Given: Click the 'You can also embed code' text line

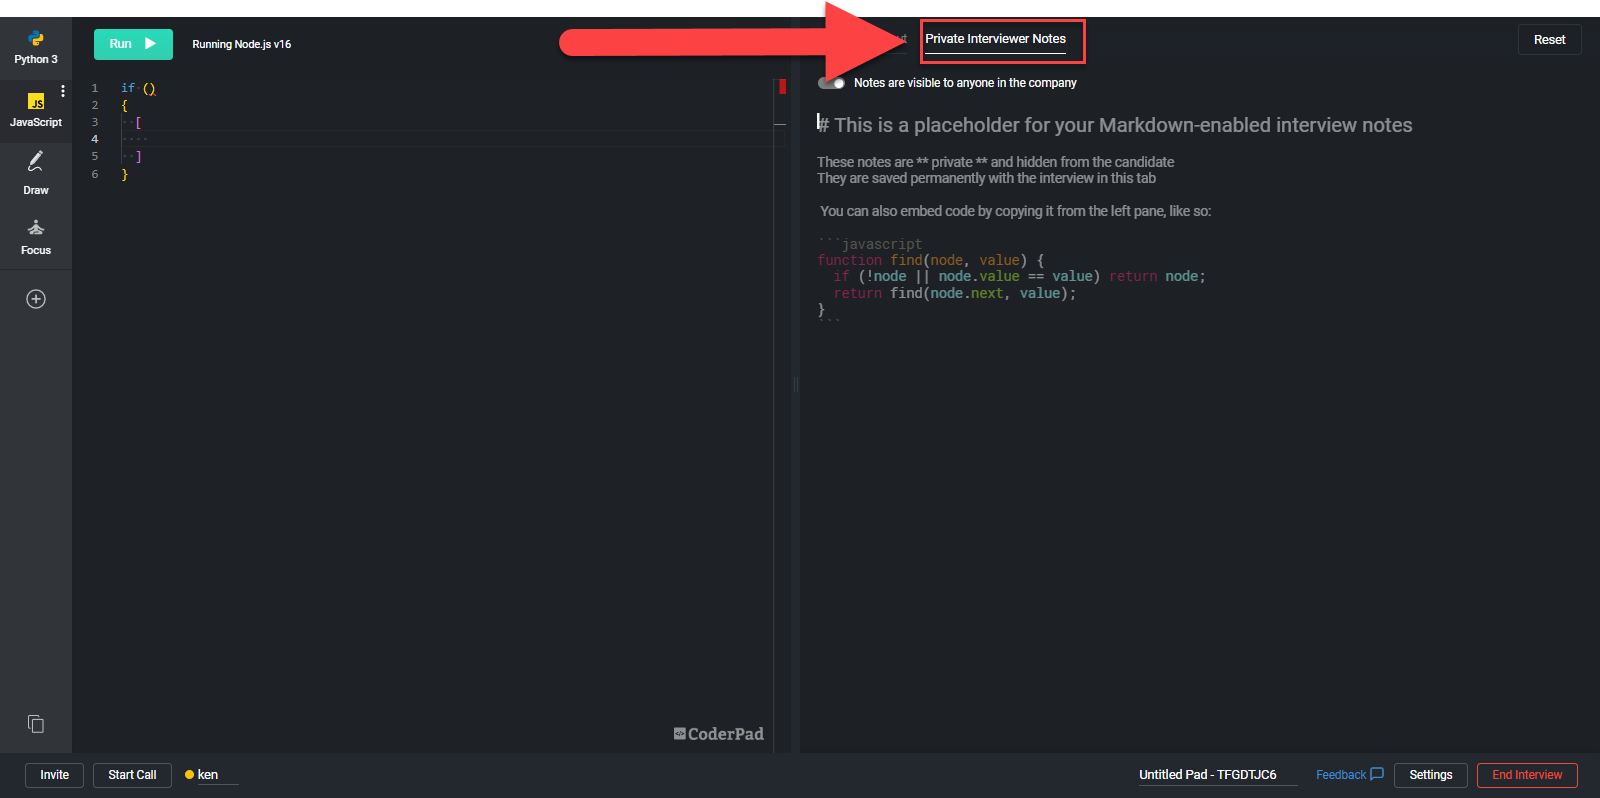Looking at the screenshot, I should coord(1015,211).
